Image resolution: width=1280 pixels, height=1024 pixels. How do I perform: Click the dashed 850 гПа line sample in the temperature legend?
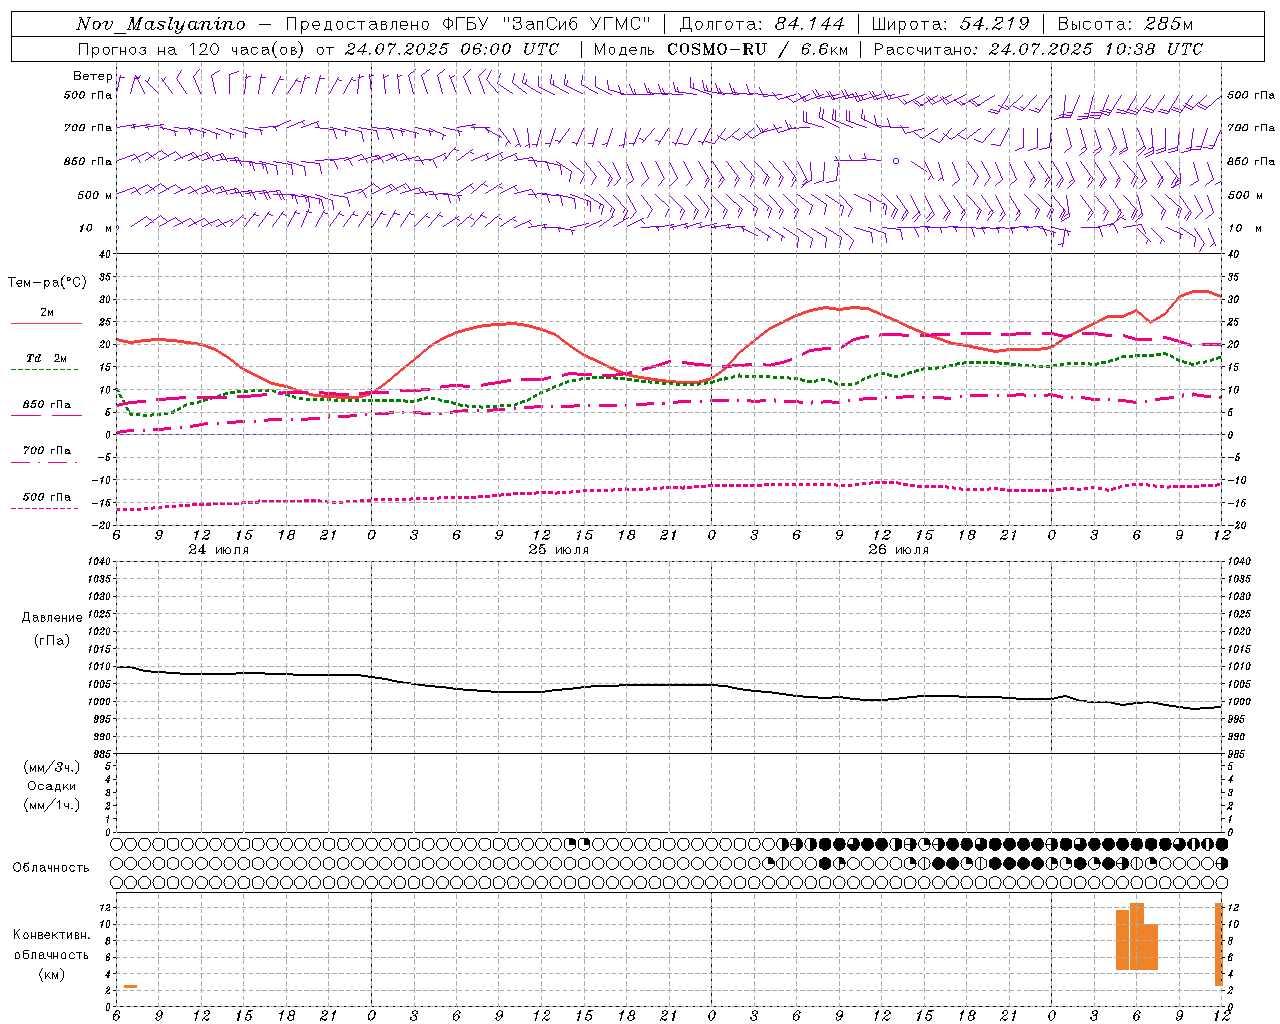point(46,415)
